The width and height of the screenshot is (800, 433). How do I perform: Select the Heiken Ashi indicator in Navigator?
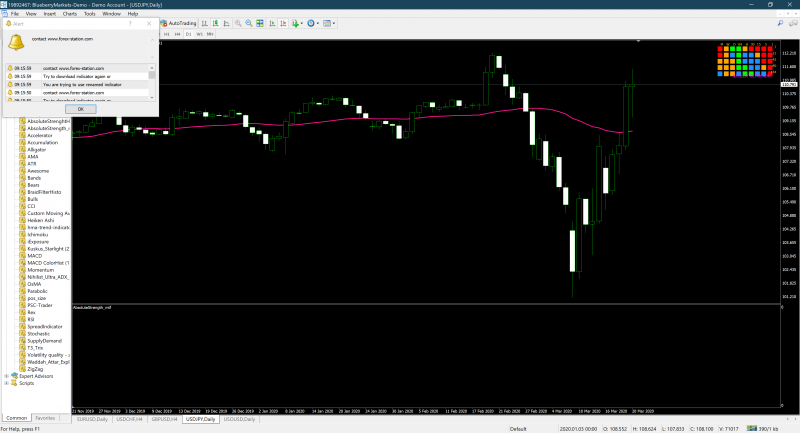tap(40, 220)
